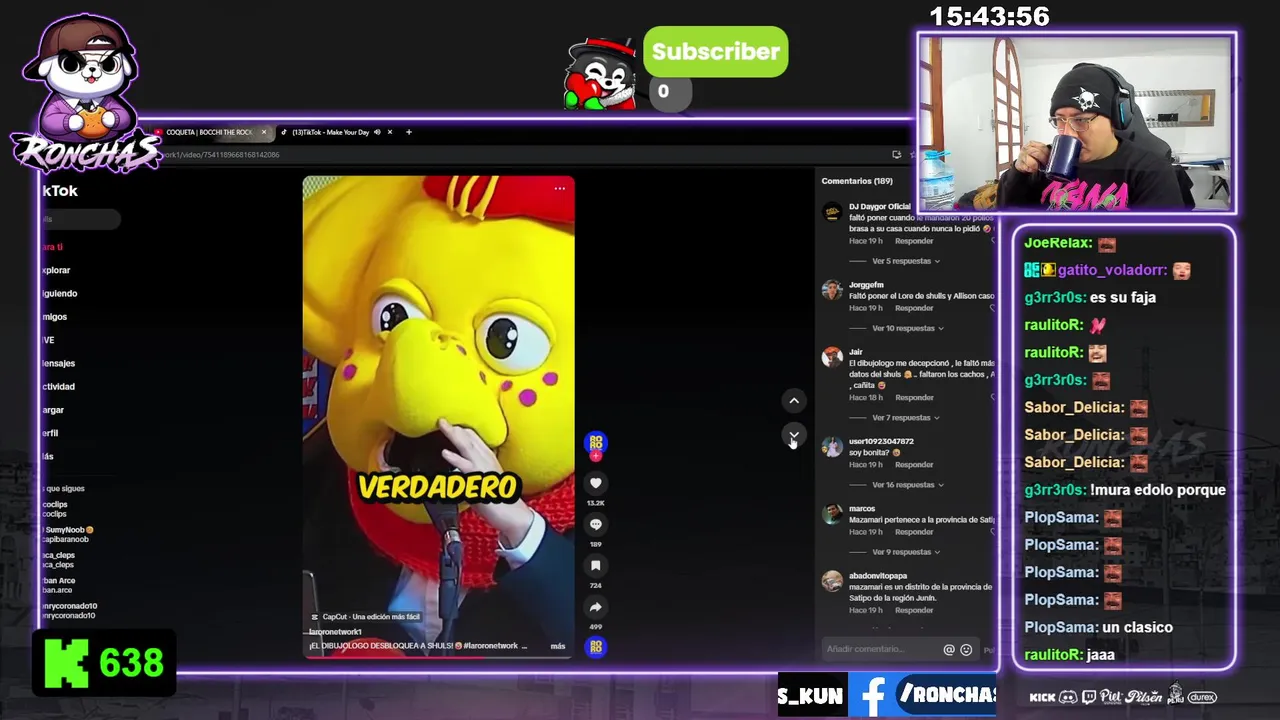Expand 'Ver 7 respuestas' under Jair
This screenshot has height=720, width=1280.
[x=906, y=417]
